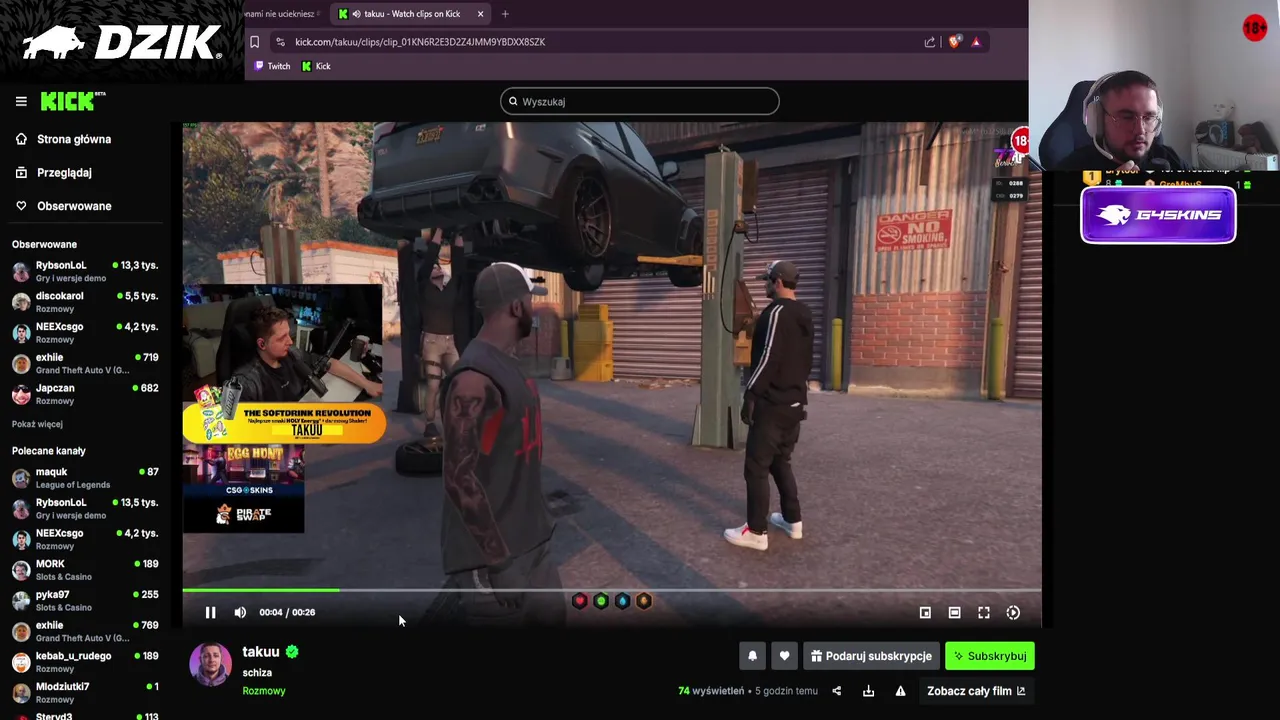Expand followed list with Pokaż więcej
The width and height of the screenshot is (1280, 720).
[37, 424]
